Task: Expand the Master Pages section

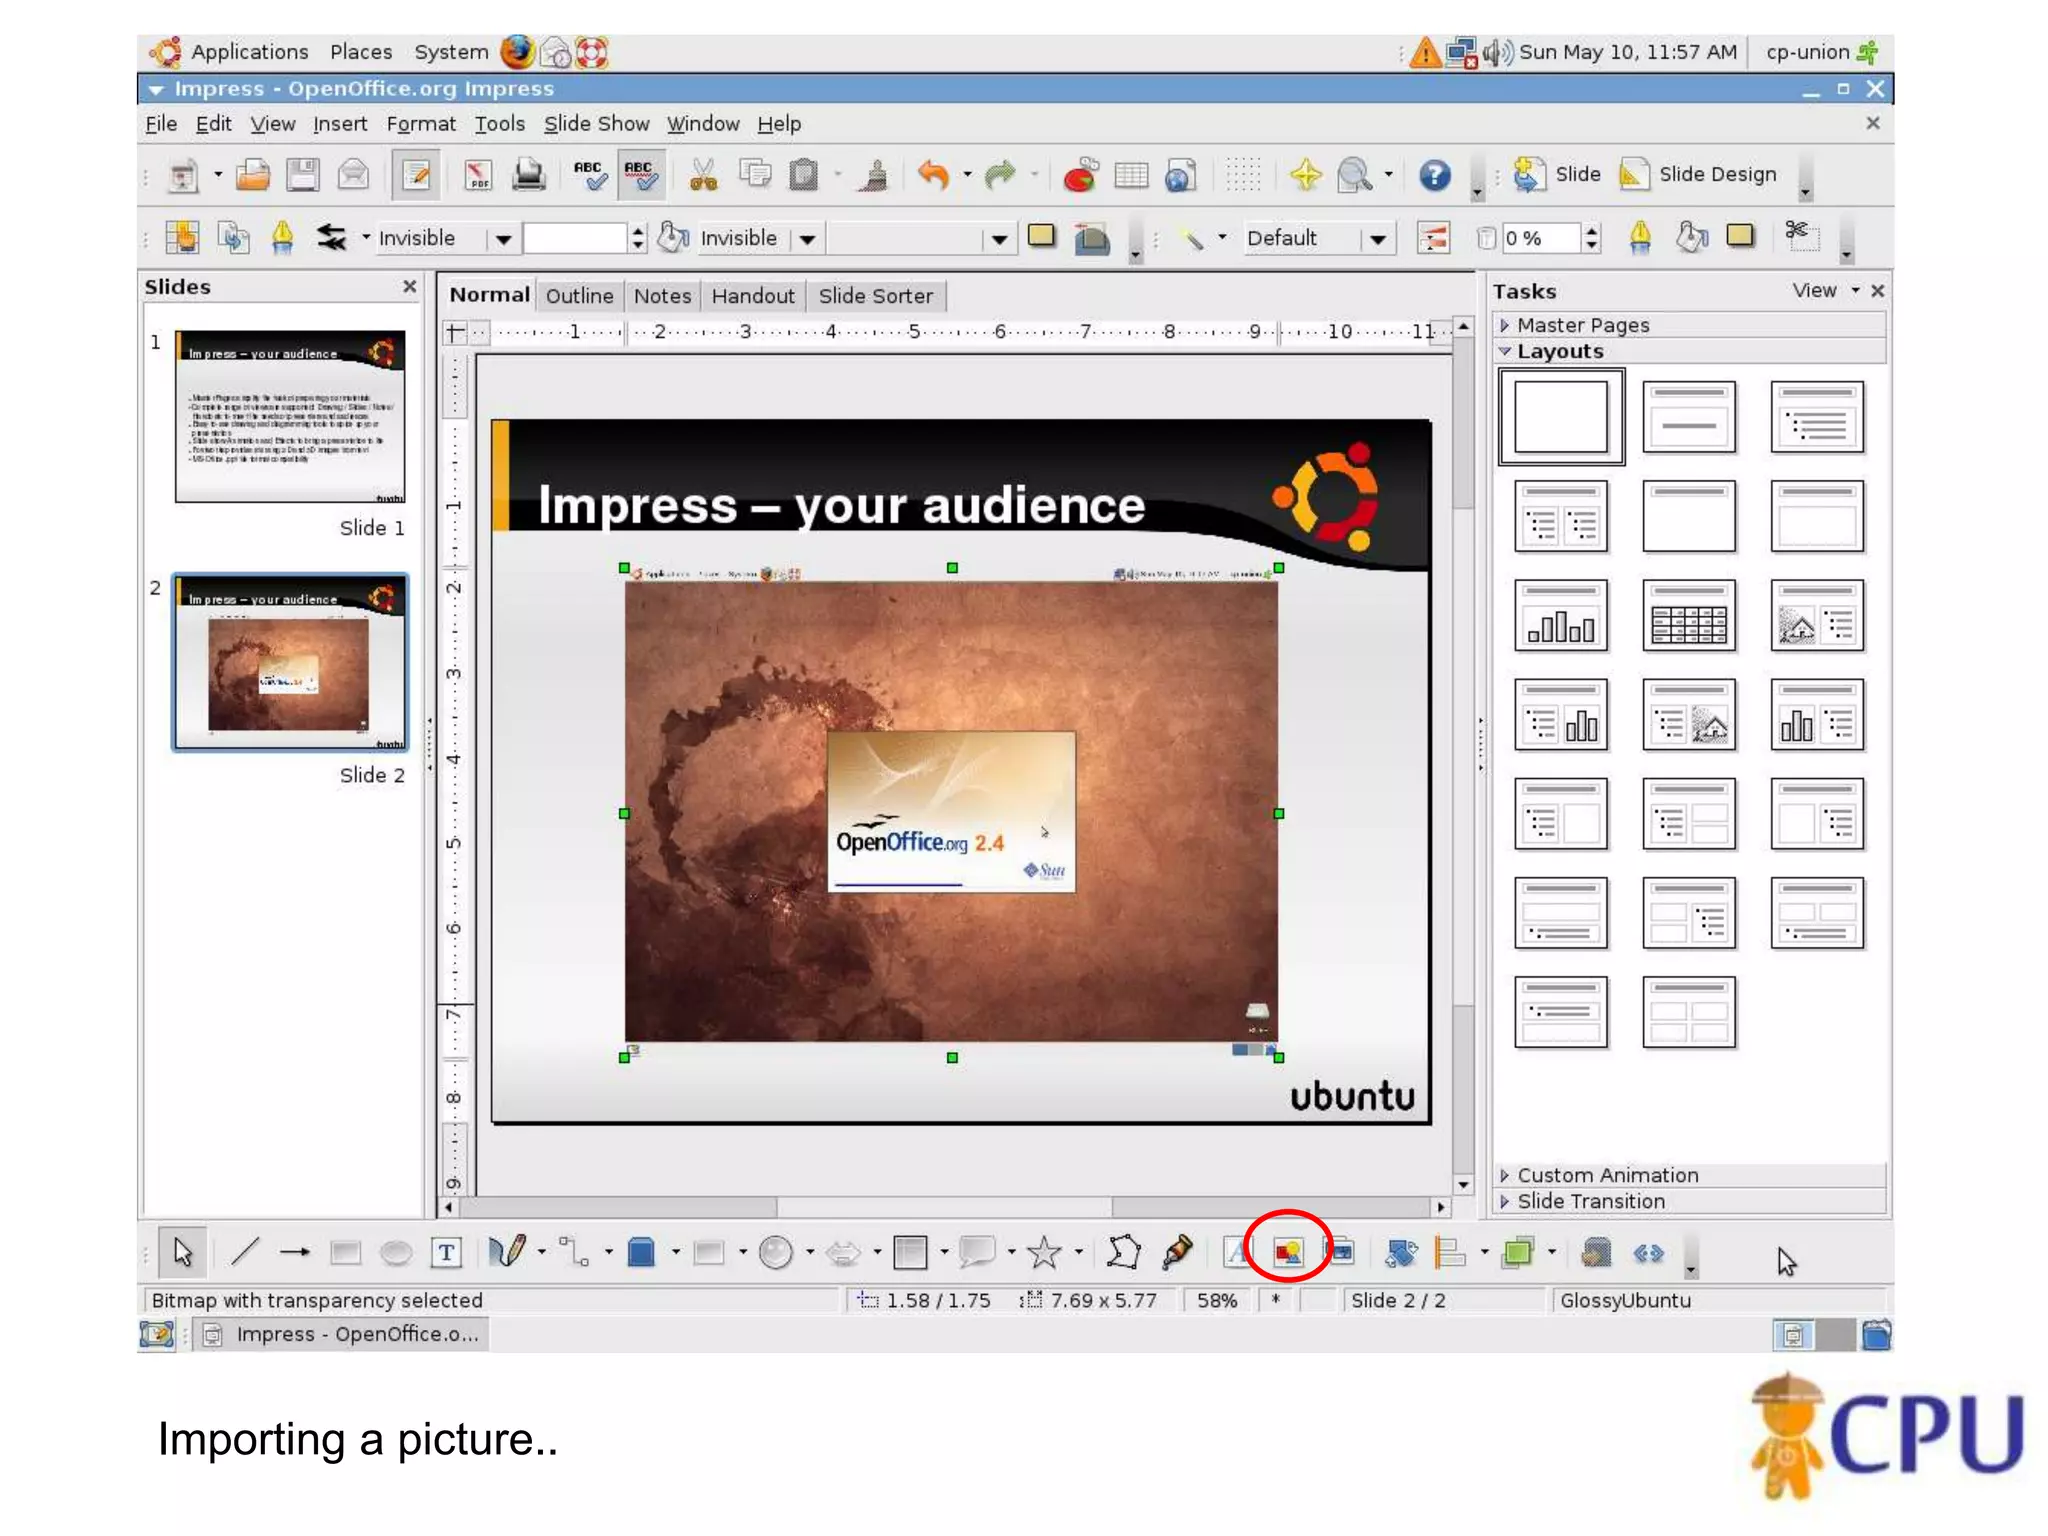Action: 1690,325
